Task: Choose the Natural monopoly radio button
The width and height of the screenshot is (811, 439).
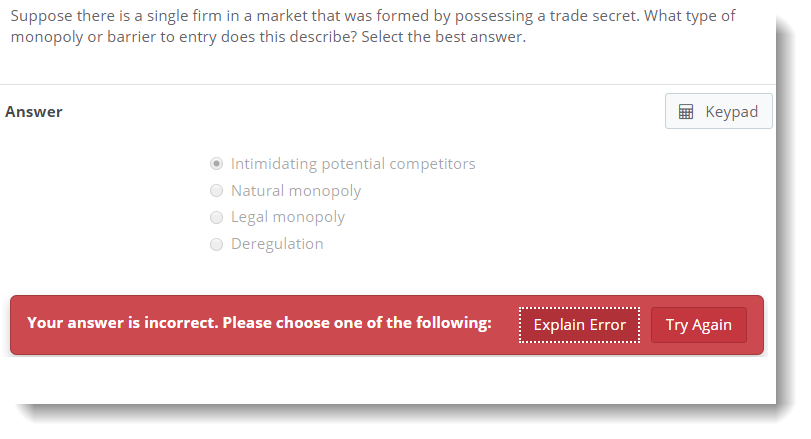Action: click(x=216, y=191)
